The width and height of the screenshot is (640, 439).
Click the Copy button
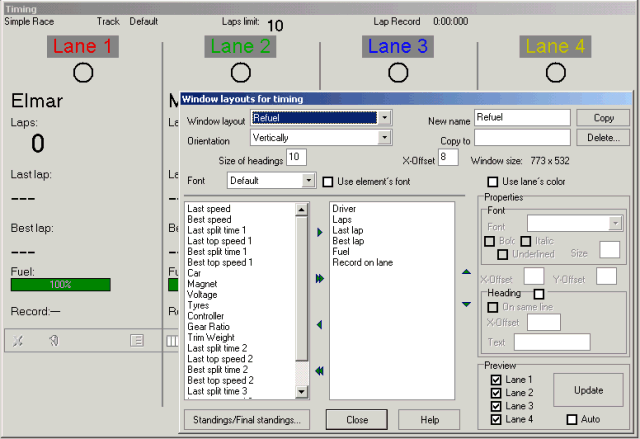[603, 118]
